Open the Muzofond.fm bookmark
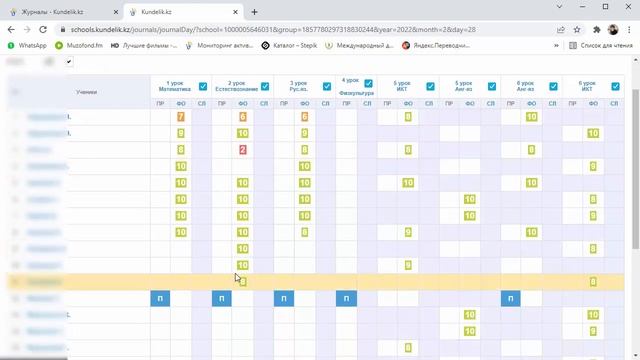 tap(79, 45)
